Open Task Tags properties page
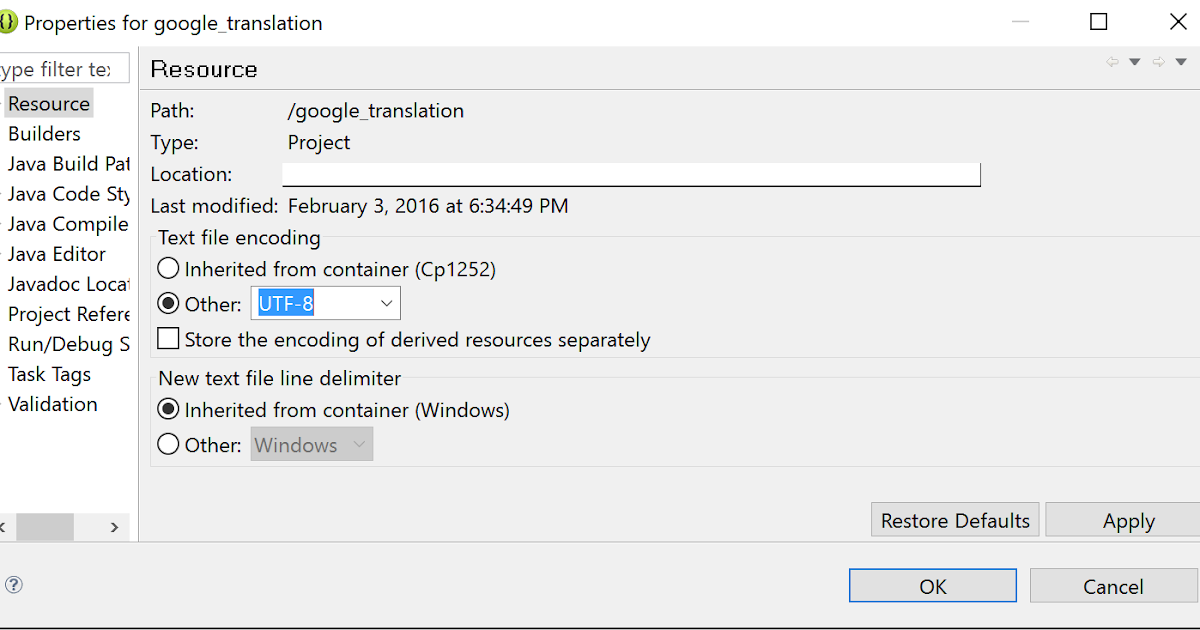This screenshot has height=630, width=1200. 49,374
